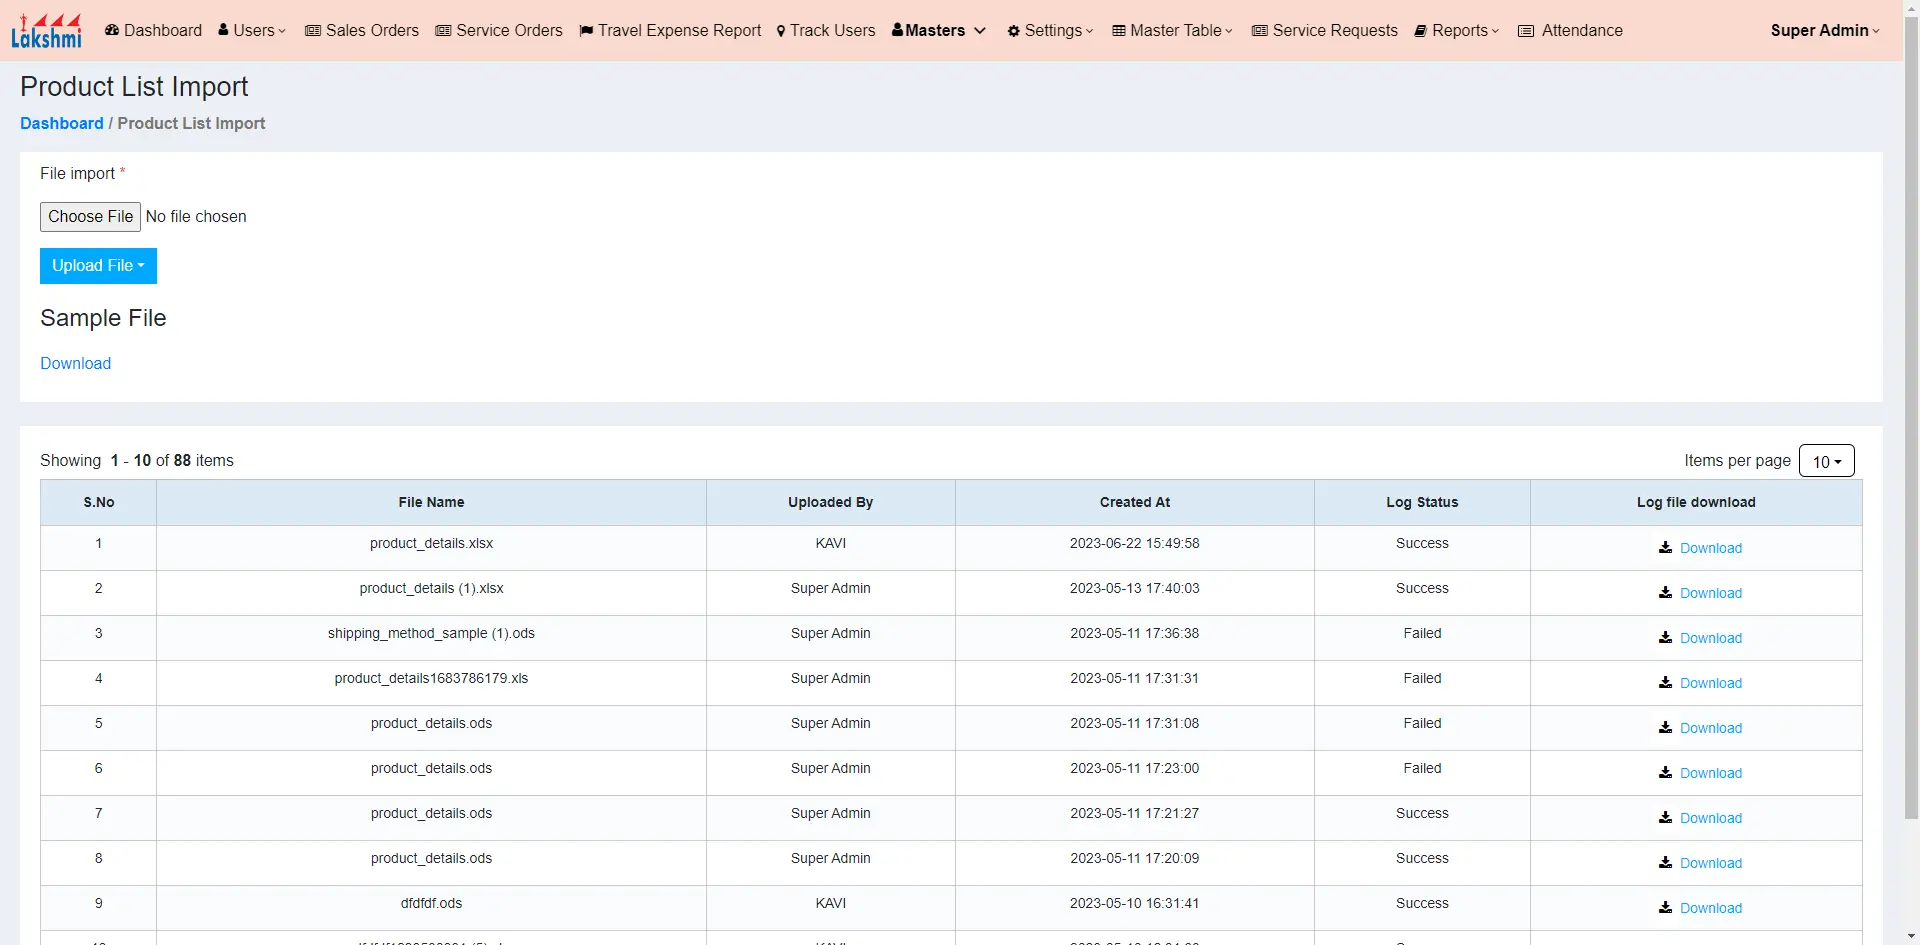1920x945 pixels.
Task: Click download icon for row 1 product_details.xlsx
Action: 1665,548
